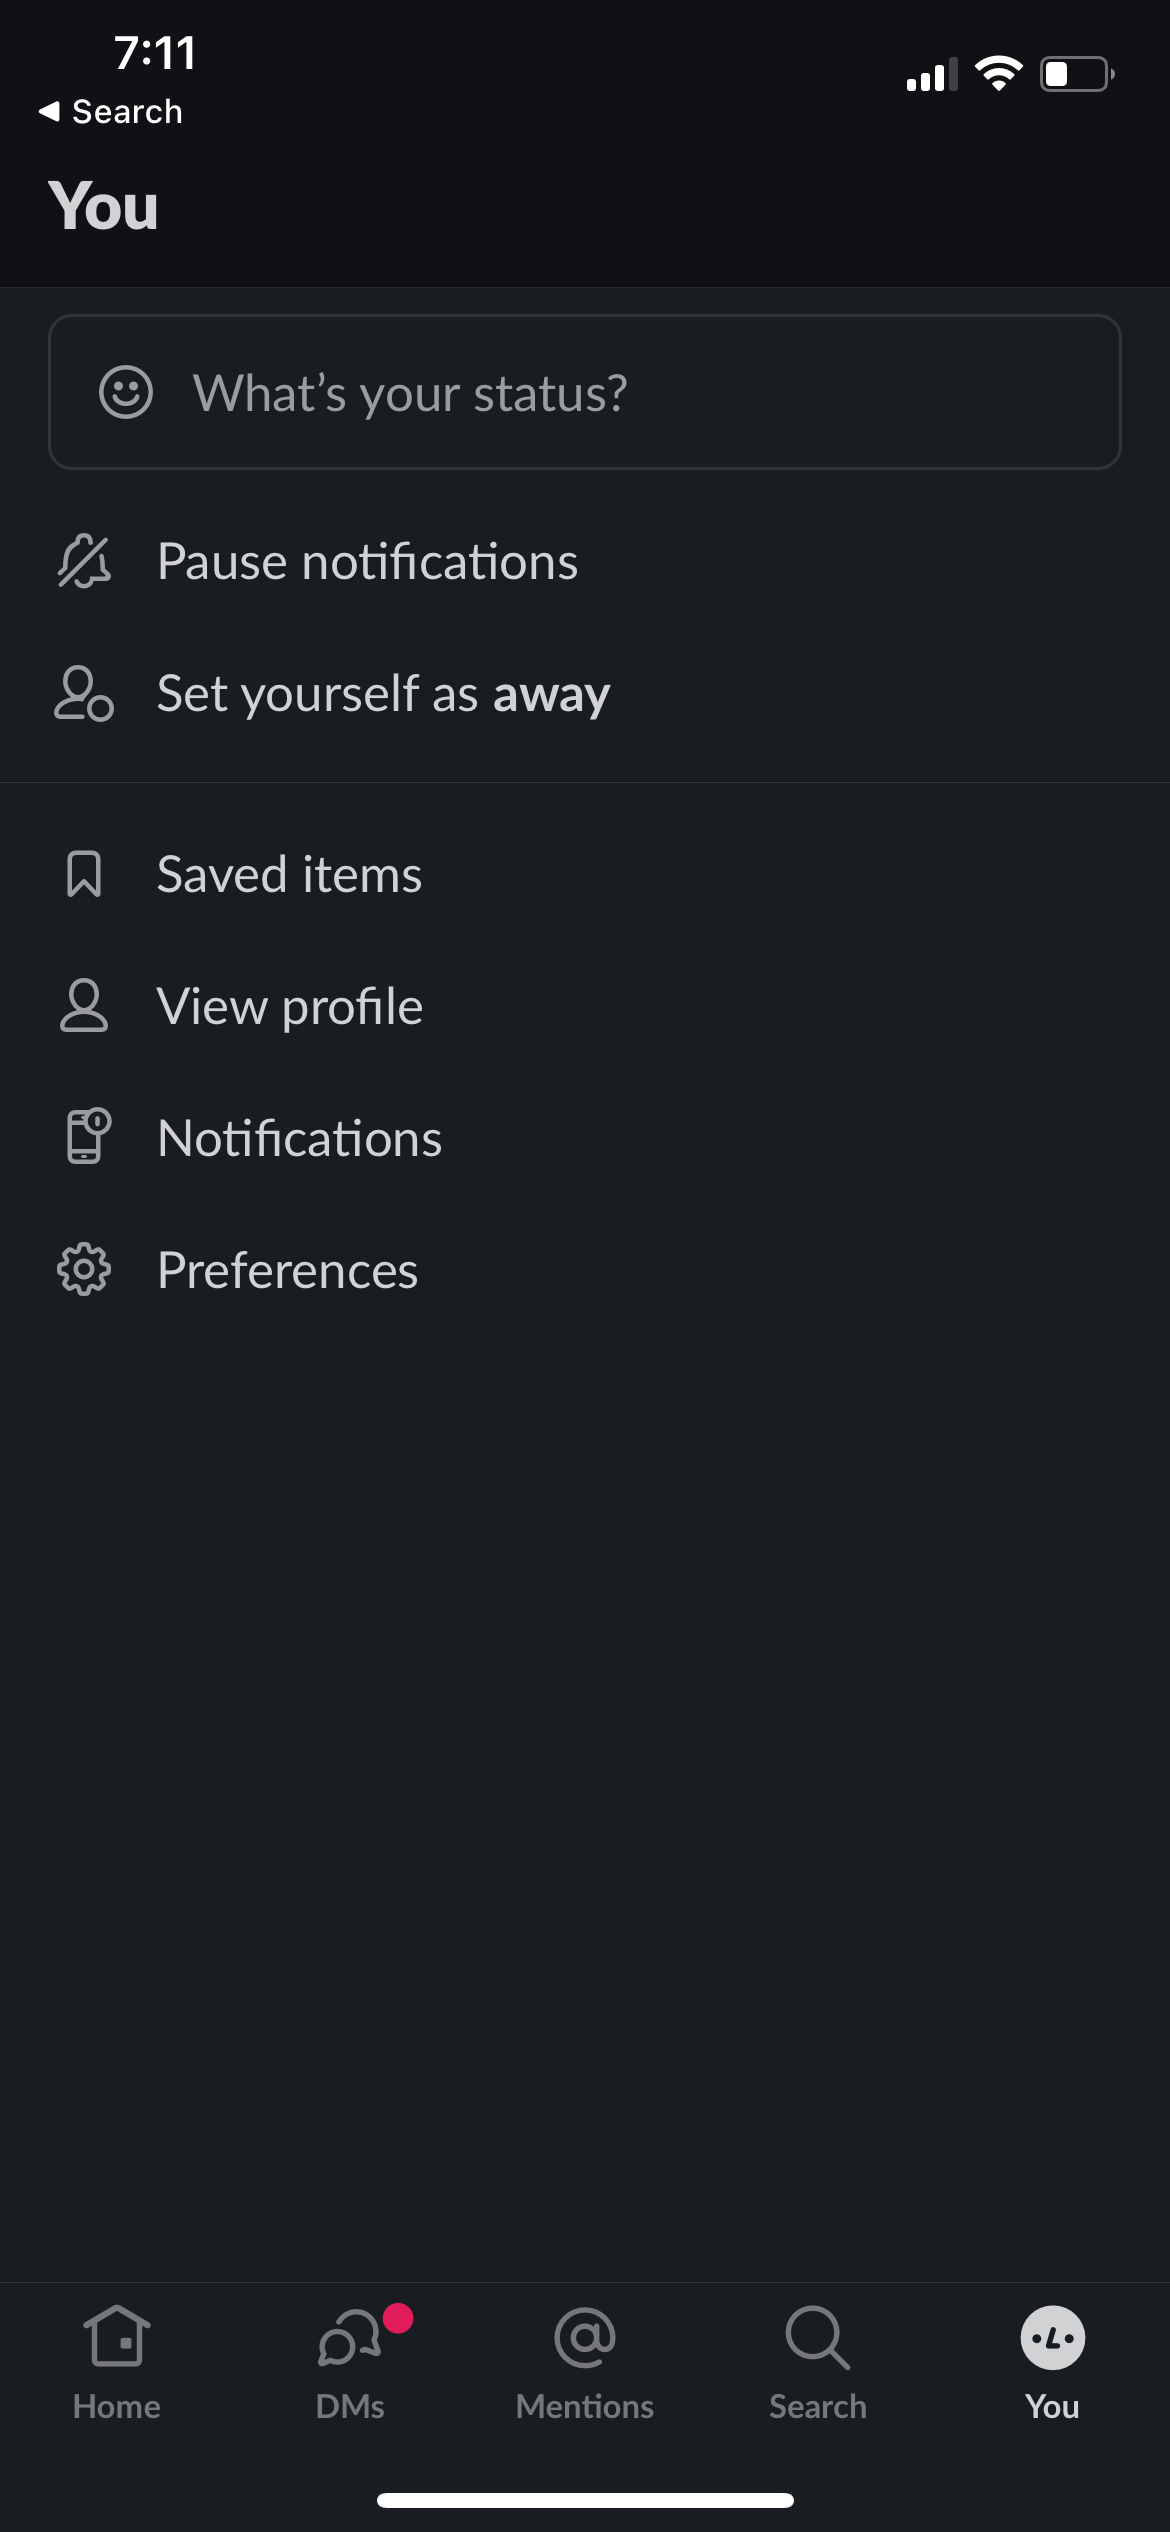Open View profile
The height and width of the screenshot is (2532, 1170).
[x=290, y=1005]
